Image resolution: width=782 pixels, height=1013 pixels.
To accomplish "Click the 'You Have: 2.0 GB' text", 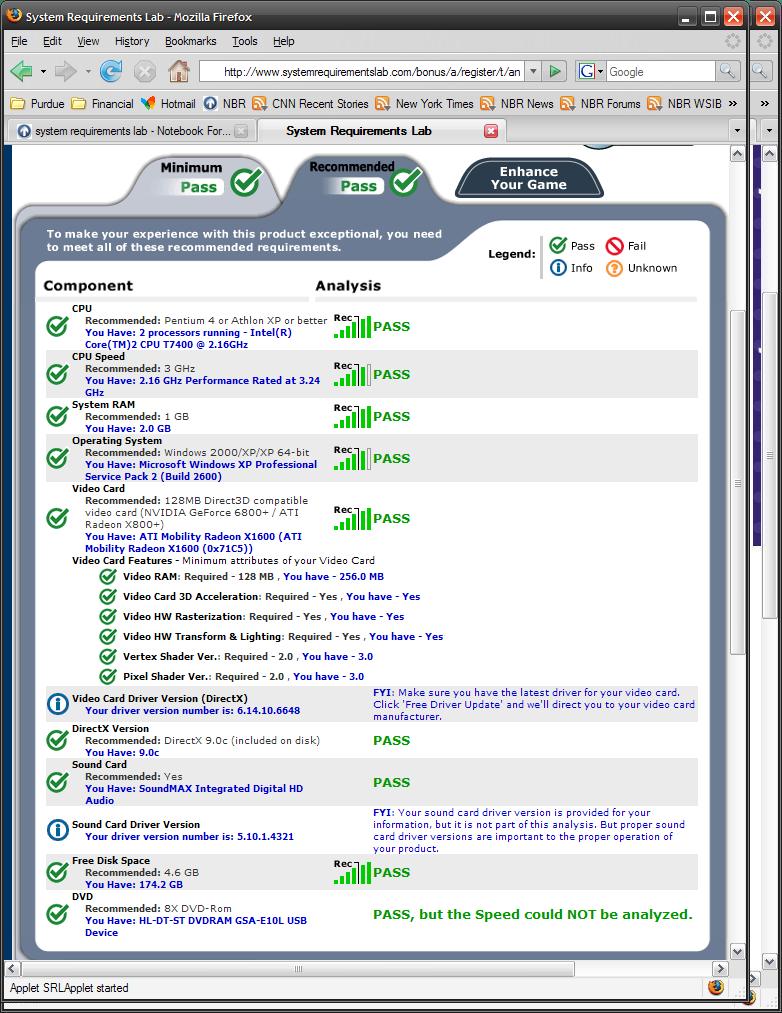I will point(128,428).
